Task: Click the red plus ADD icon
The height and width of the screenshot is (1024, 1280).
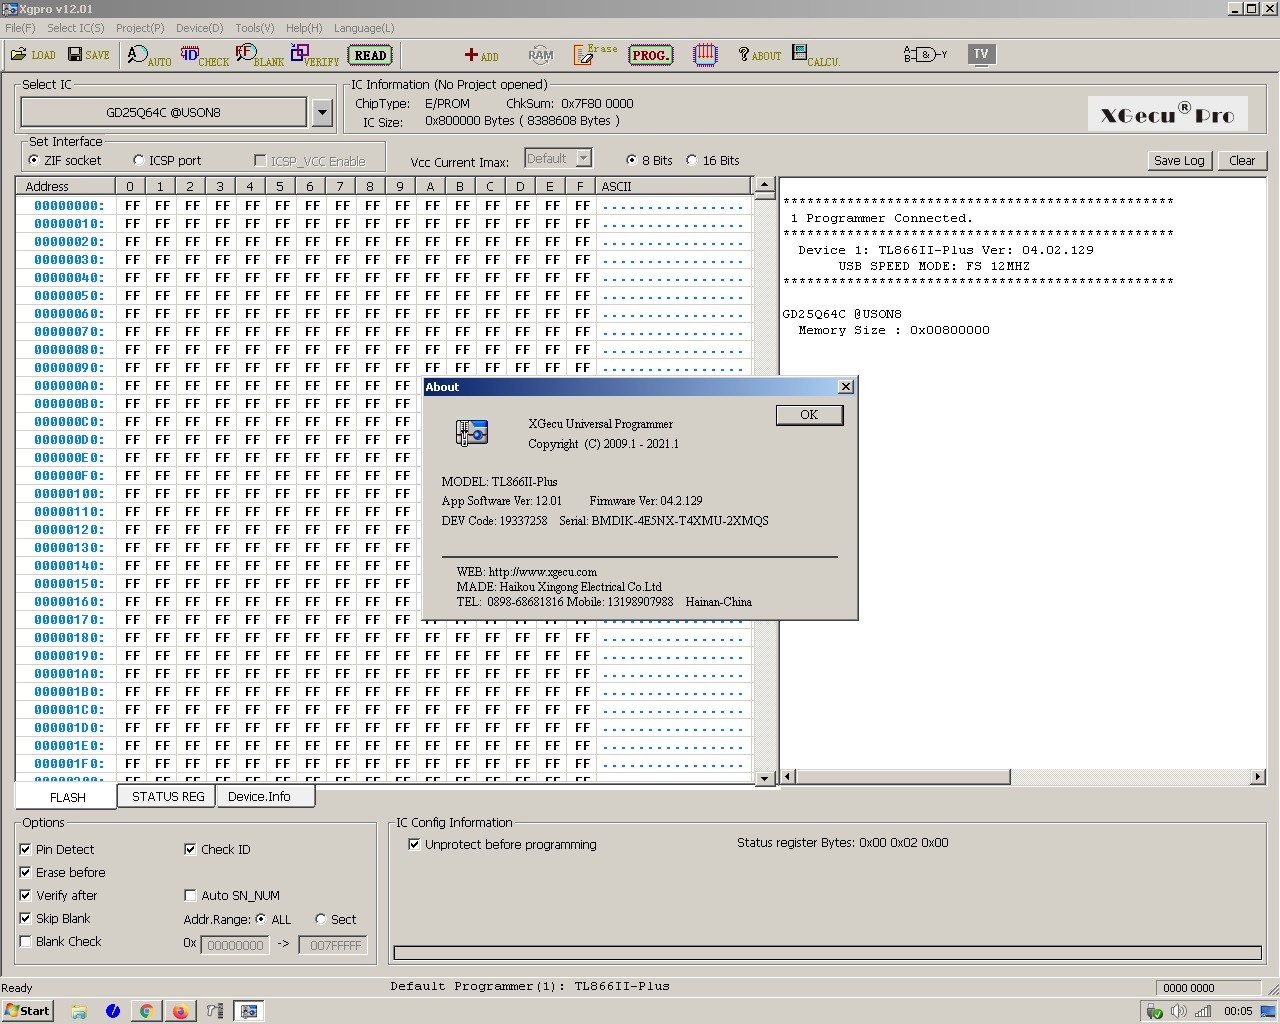Action: [481, 55]
